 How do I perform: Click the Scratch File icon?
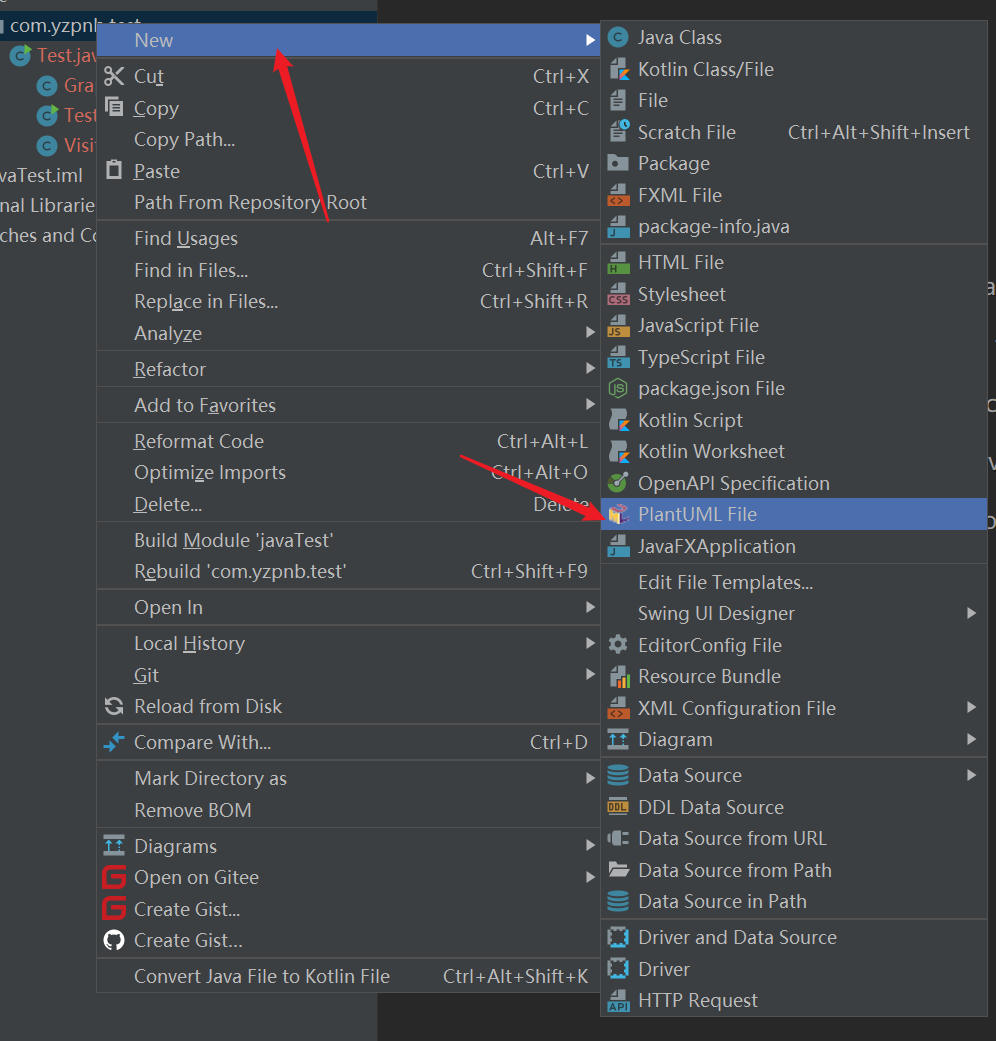618,131
